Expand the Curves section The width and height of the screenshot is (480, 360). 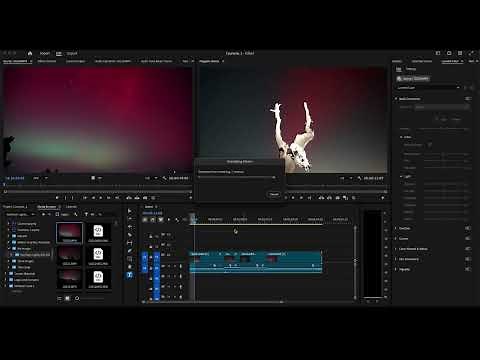click(x=396, y=239)
